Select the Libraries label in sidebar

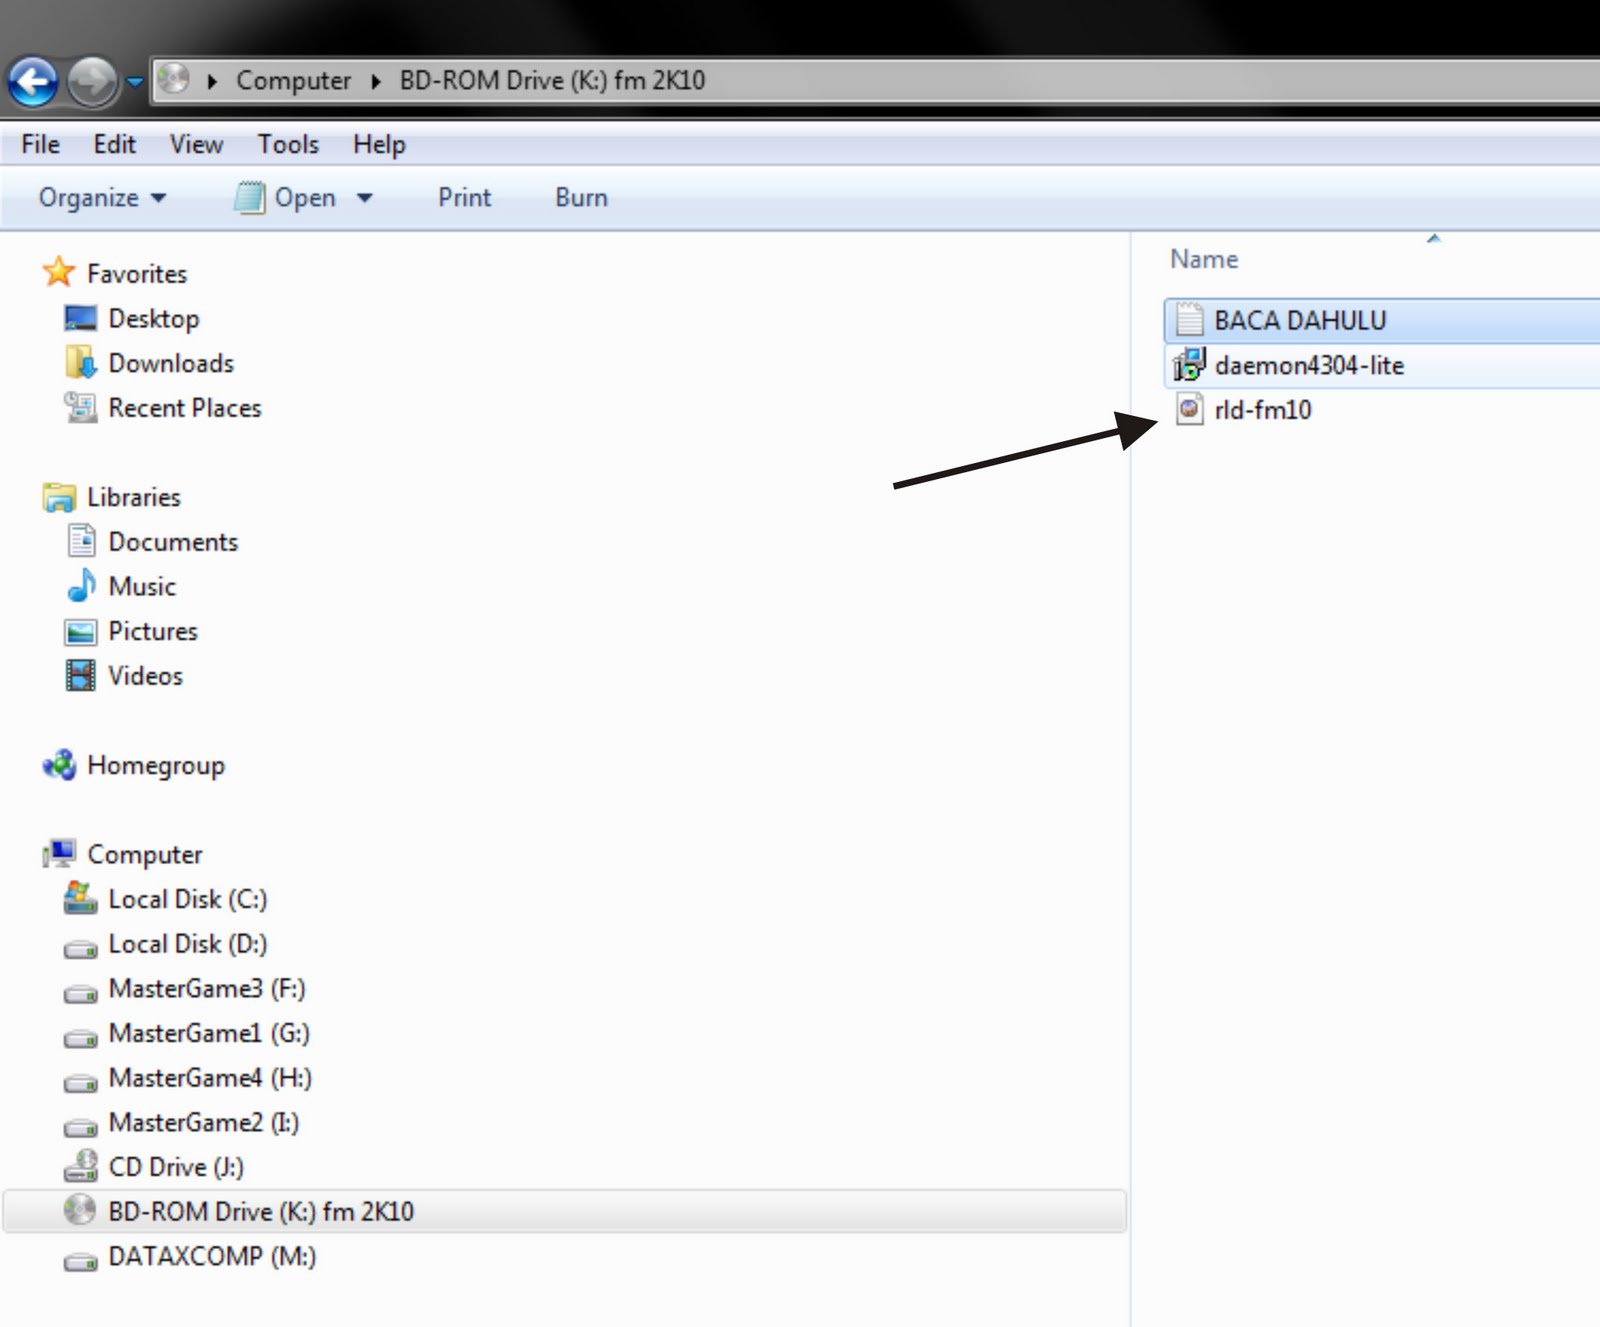pos(134,497)
